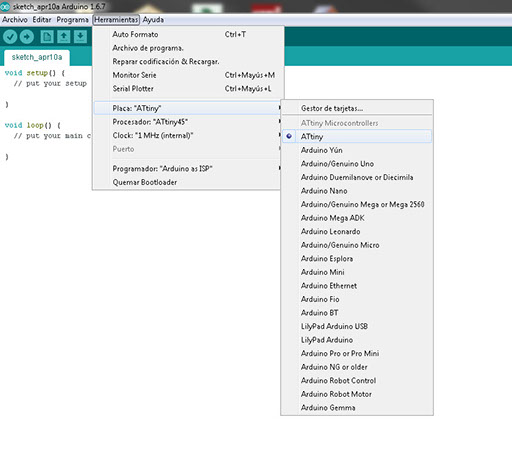Switch to the sketch_apr10a tab
The width and height of the screenshot is (512, 470).
coord(37,57)
